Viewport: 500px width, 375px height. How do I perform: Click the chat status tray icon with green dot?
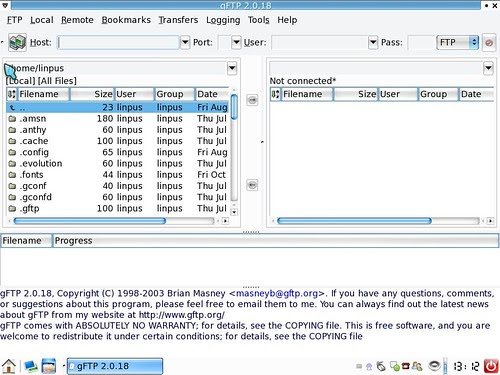[x=395, y=366]
